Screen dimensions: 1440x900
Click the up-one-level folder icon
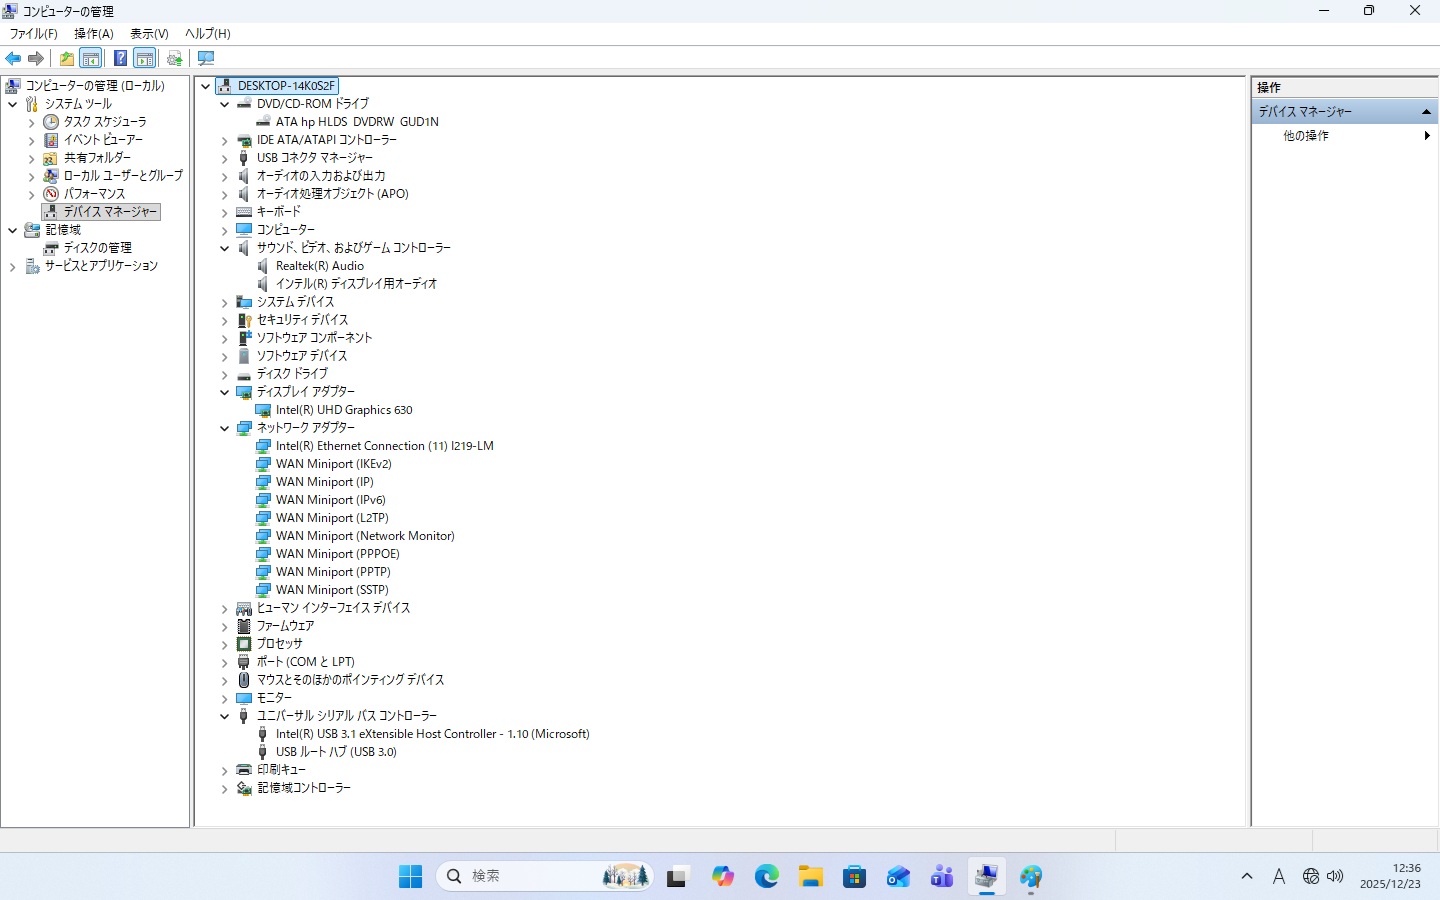(66, 58)
